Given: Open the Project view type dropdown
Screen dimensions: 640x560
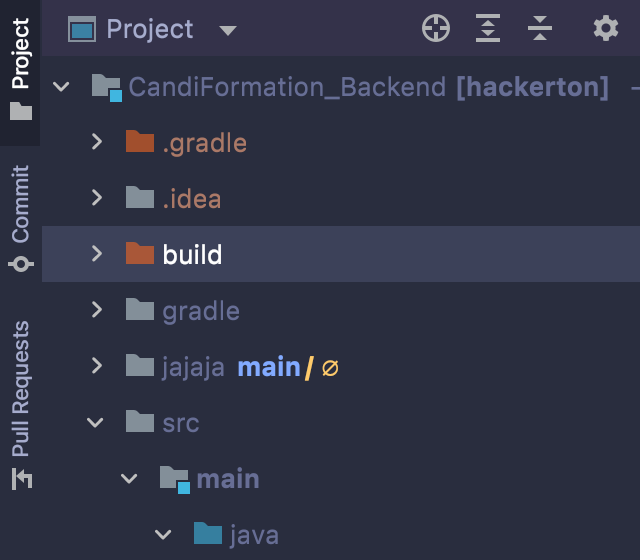Looking at the screenshot, I should coord(228,30).
